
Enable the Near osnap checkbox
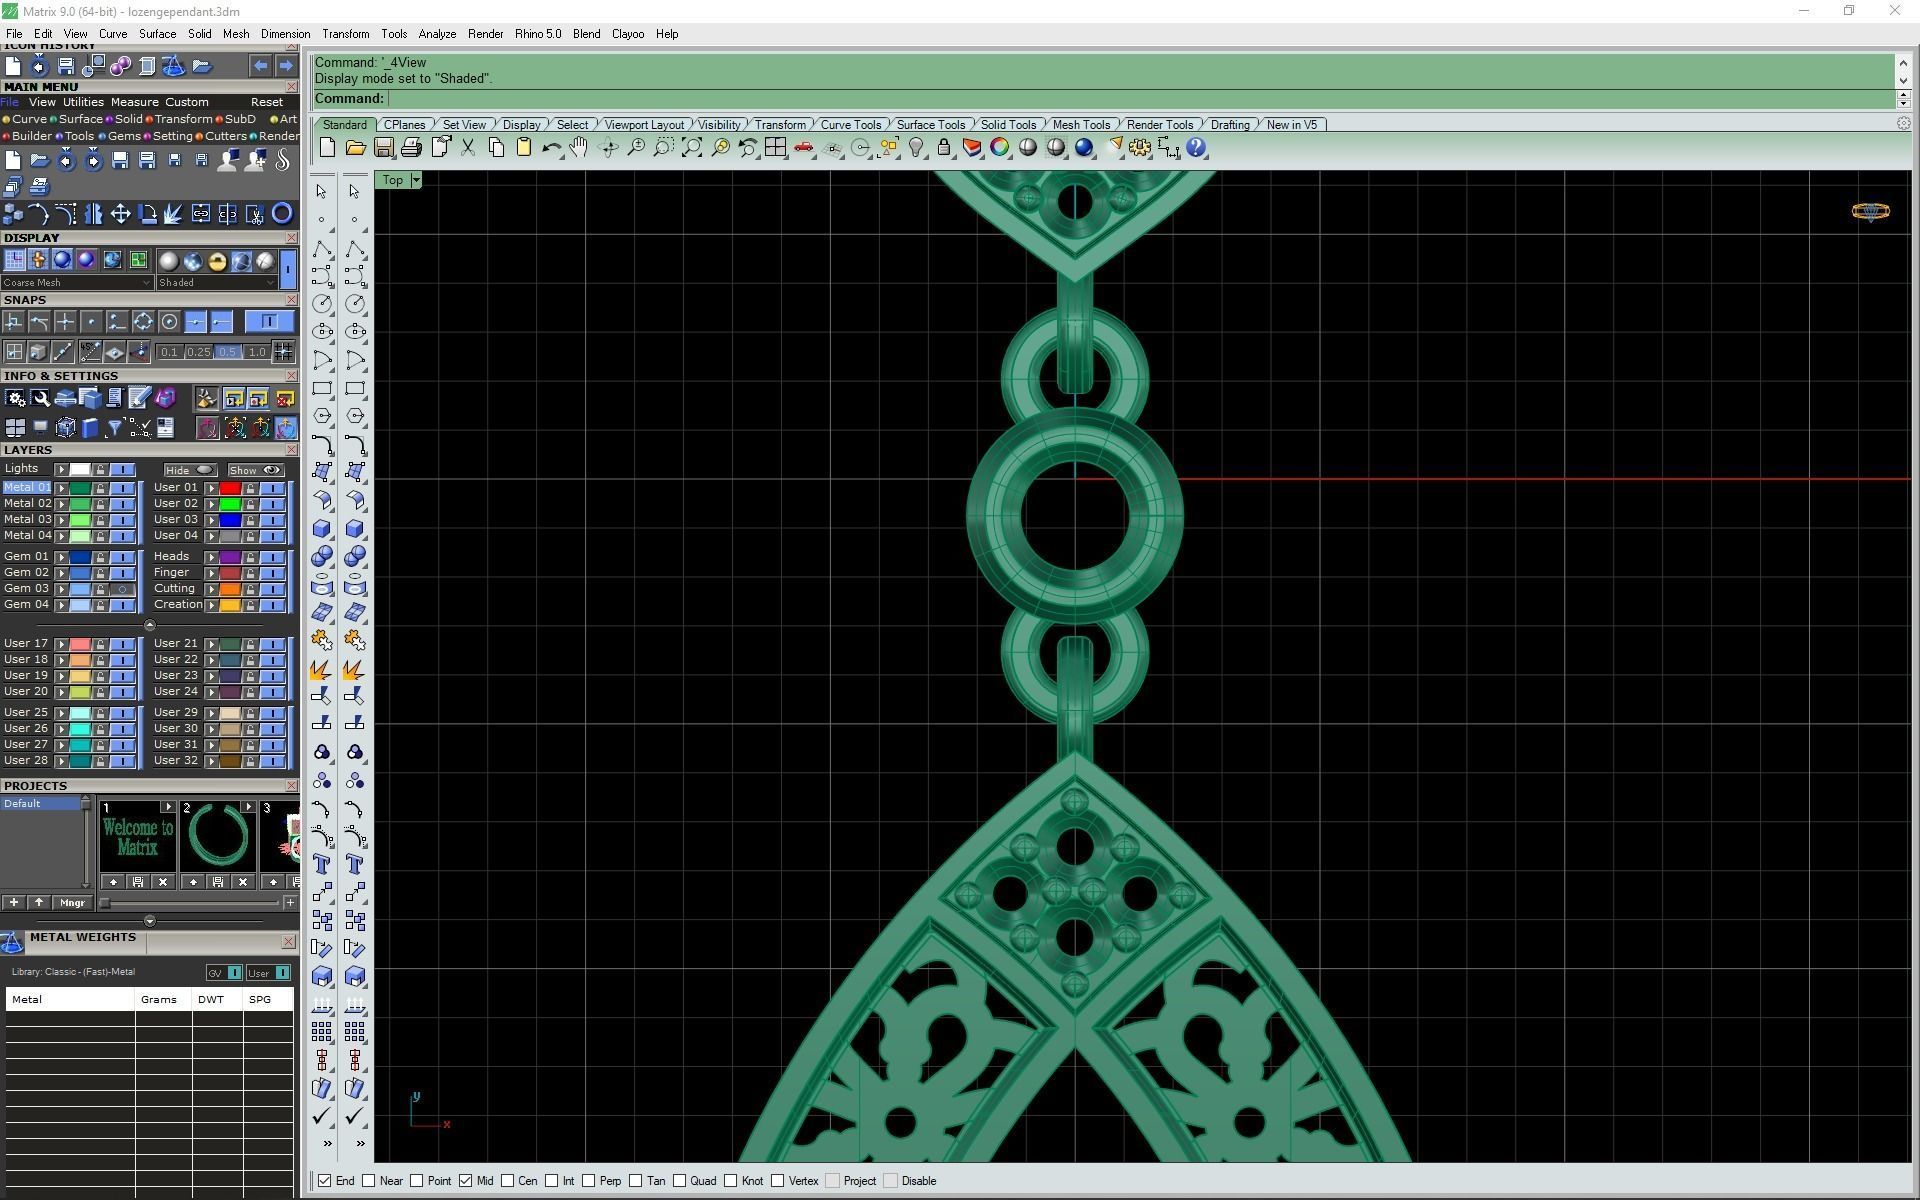click(x=368, y=1181)
